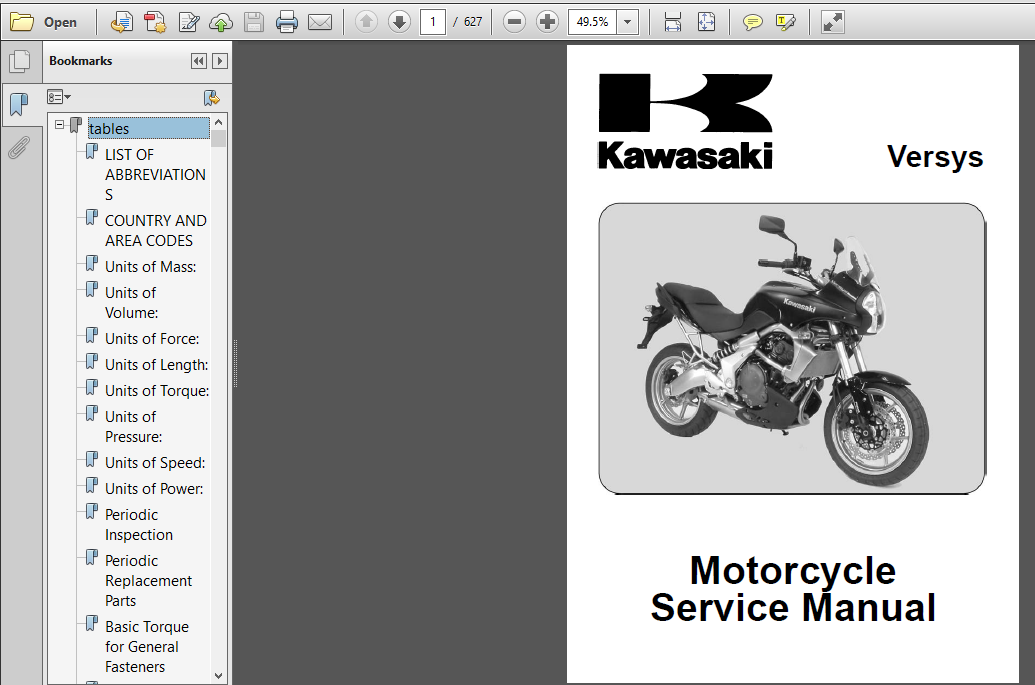
Task: Jump to Units of Length bookmark
Action: point(156,365)
